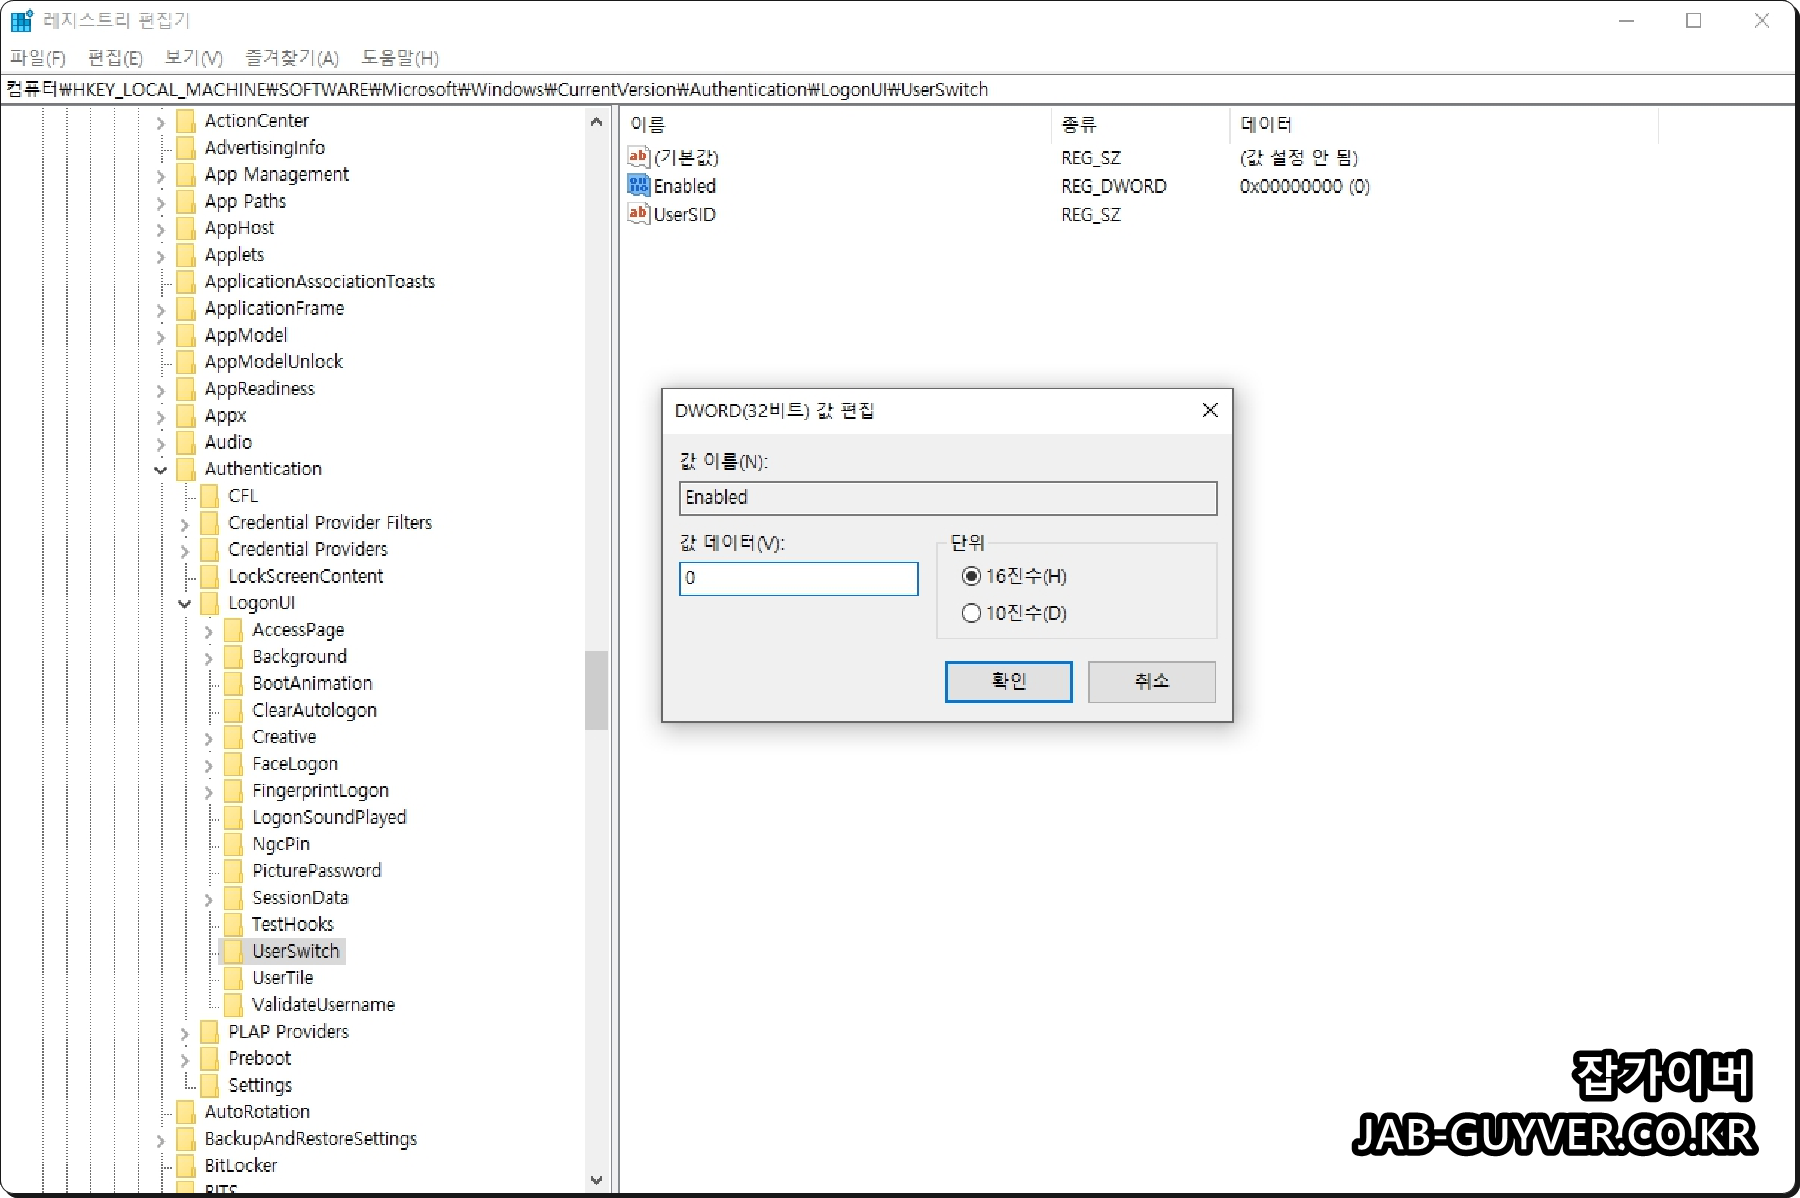Viewport: 1800px width, 1198px height.
Task: Click the Registry Editor app icon in title bar
Action: point(21,20)
